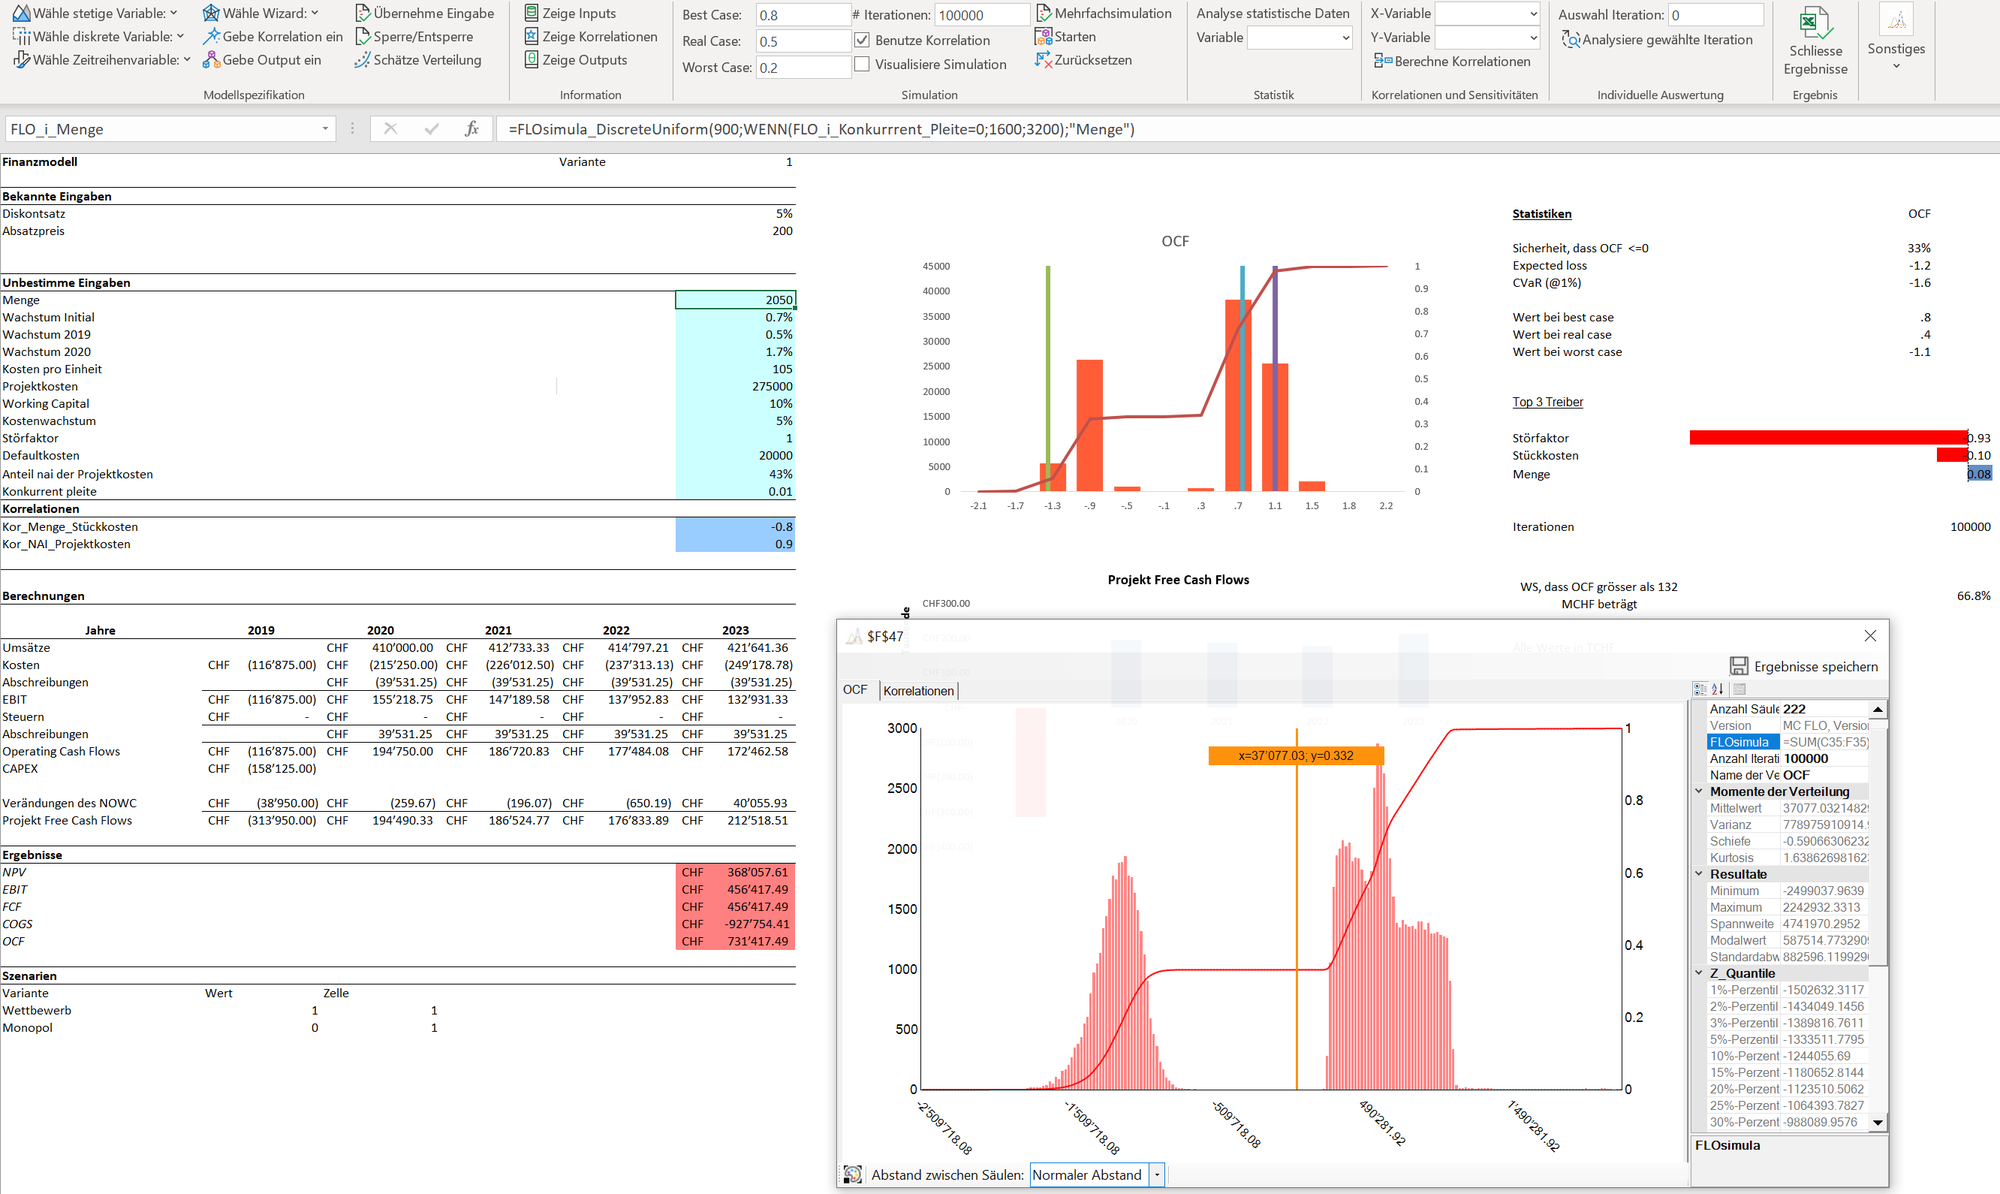Click the Best Case input field
The height and width of the screenshot is (1194, 2000).
[803, 15]
